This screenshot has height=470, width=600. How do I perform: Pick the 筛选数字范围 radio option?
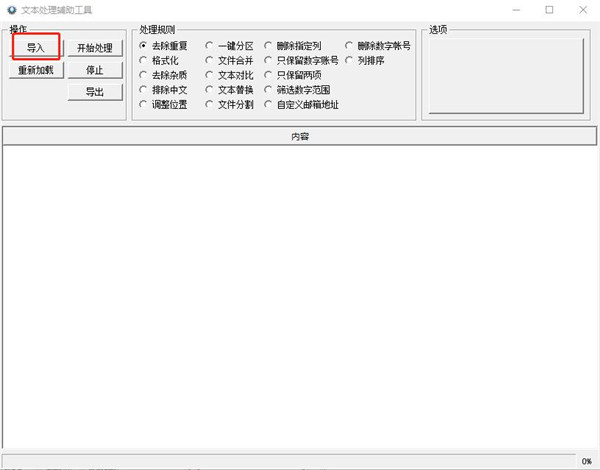[x=269, y=89]
